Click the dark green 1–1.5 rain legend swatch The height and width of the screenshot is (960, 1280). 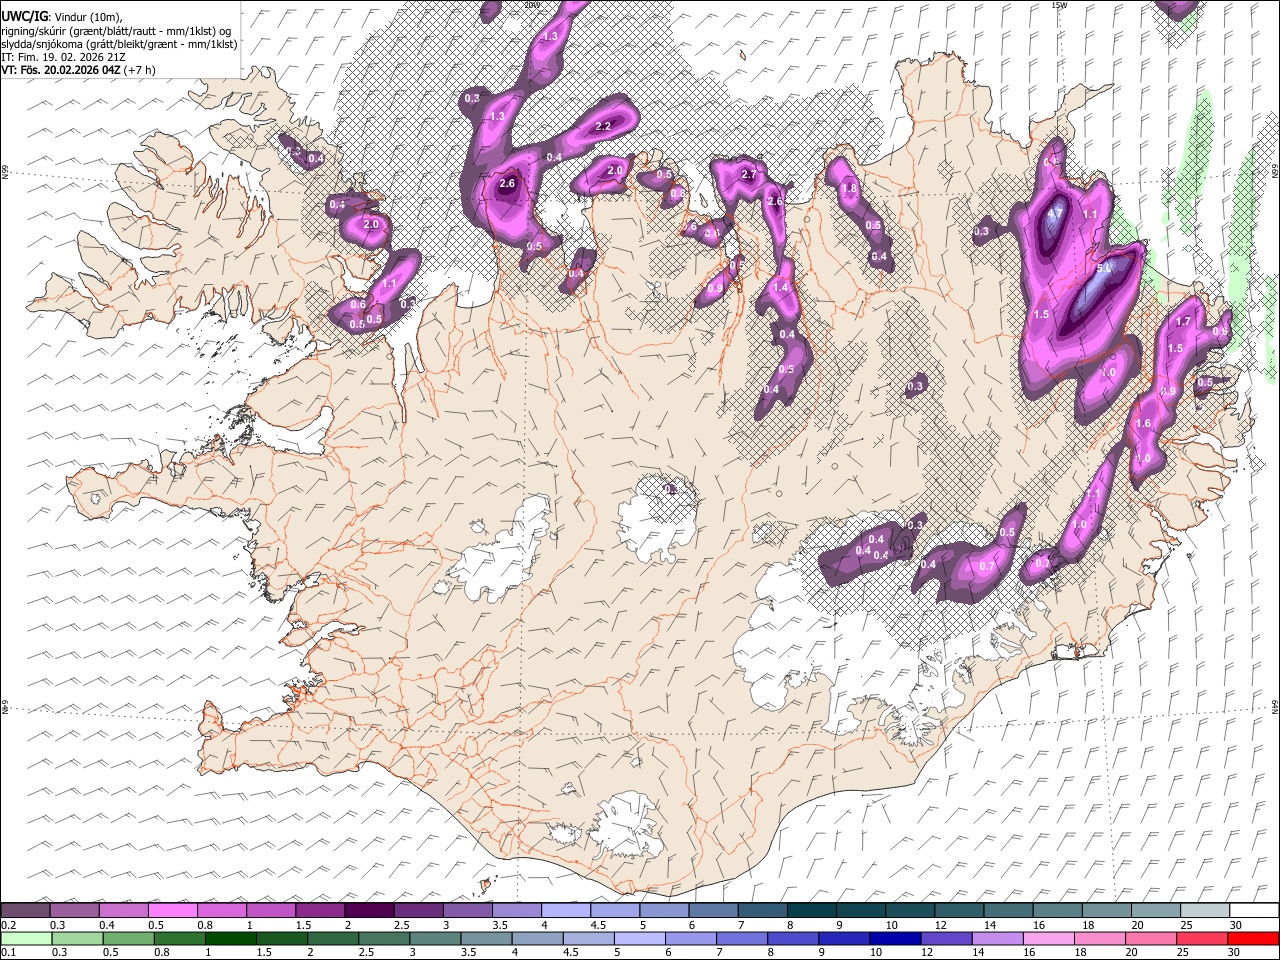[x=231, y=938]
